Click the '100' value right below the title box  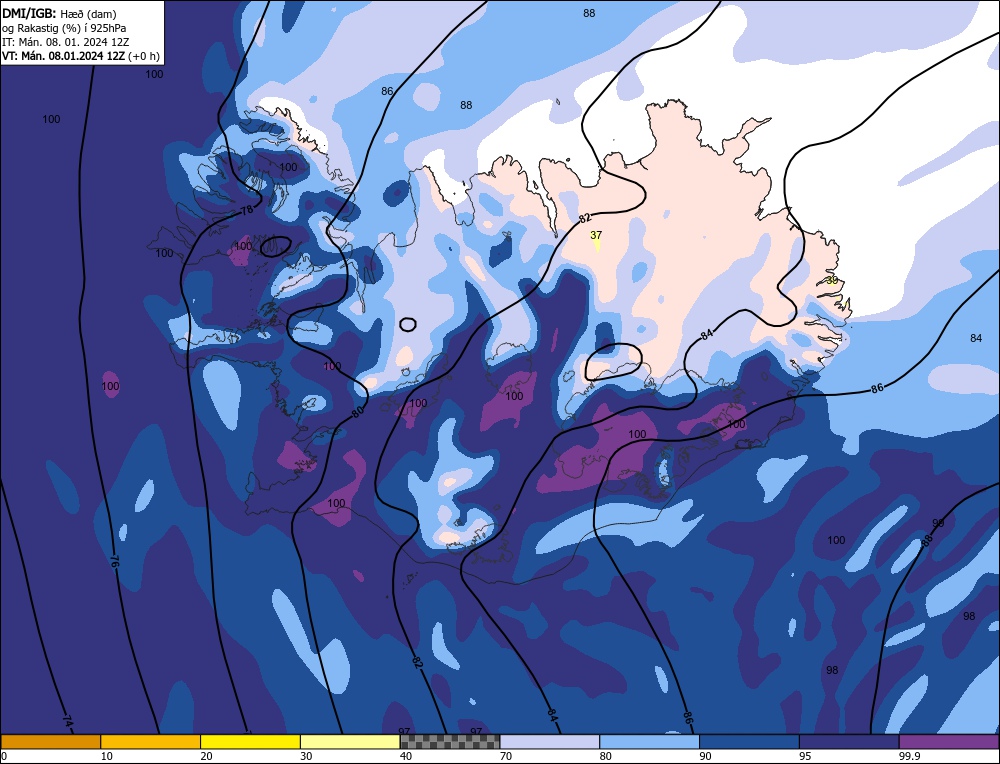pos(154,74)
